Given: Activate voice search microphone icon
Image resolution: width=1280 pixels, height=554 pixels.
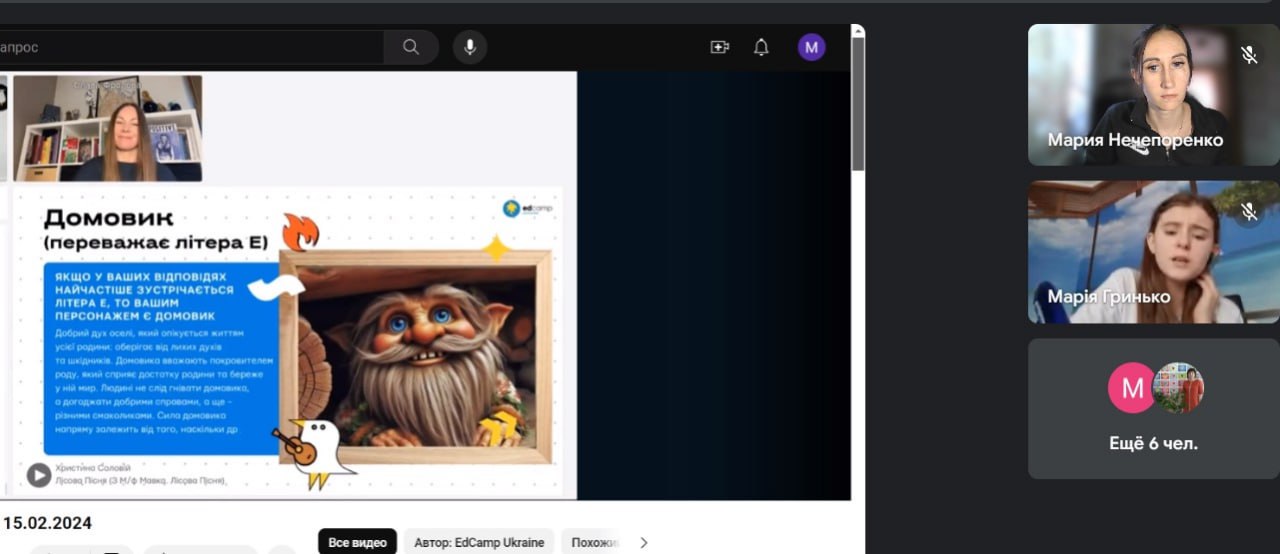Looking at the screenshot, I should (x=469, y=47).
